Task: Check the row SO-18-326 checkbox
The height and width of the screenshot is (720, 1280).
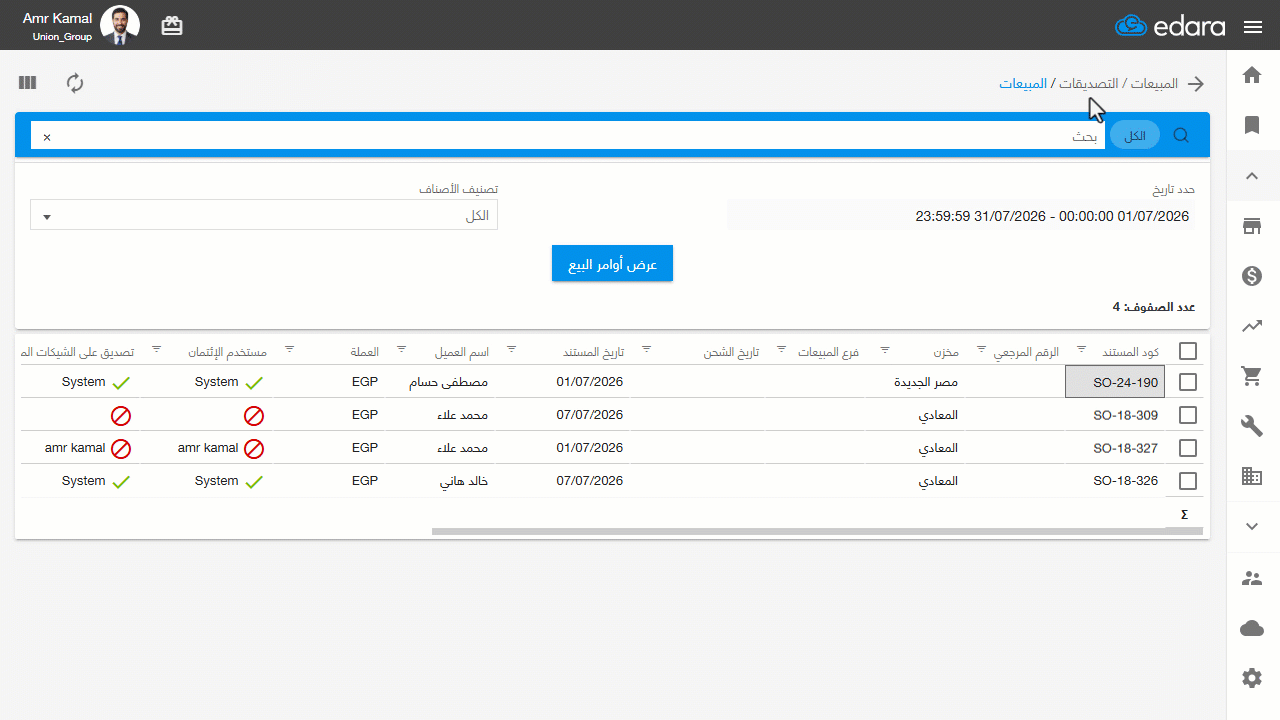Action: tap(1188, 481)
